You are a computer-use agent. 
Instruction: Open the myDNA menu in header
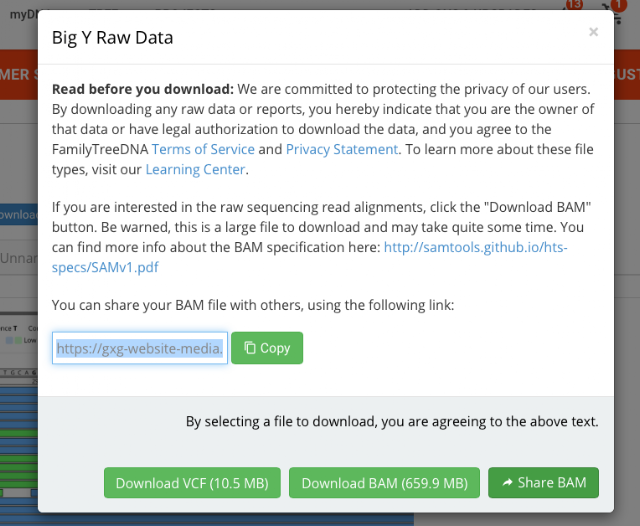click(x=24, y=14)
